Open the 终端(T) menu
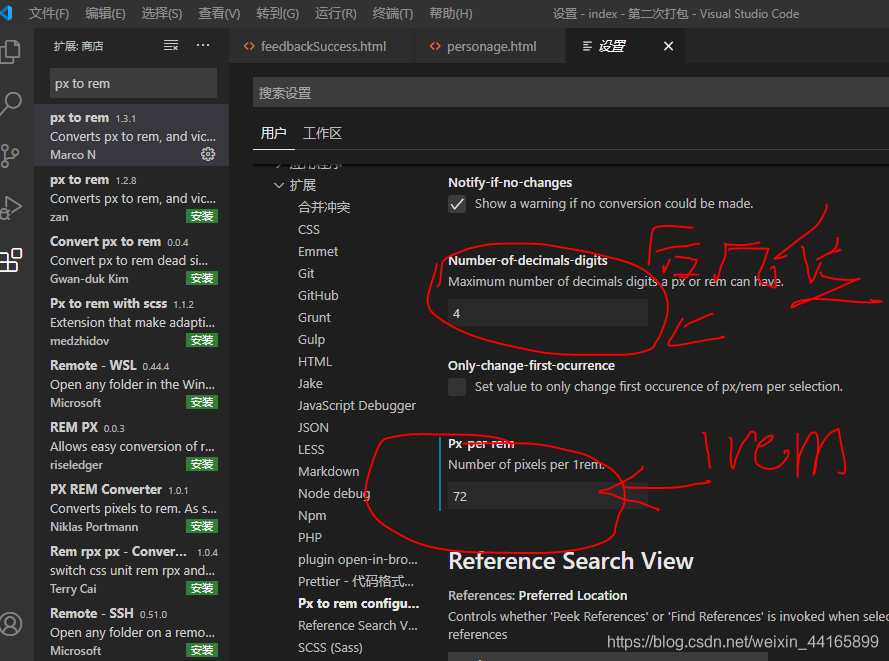The width and height of the screenshot is (889, 661). (x=393, y=14)
